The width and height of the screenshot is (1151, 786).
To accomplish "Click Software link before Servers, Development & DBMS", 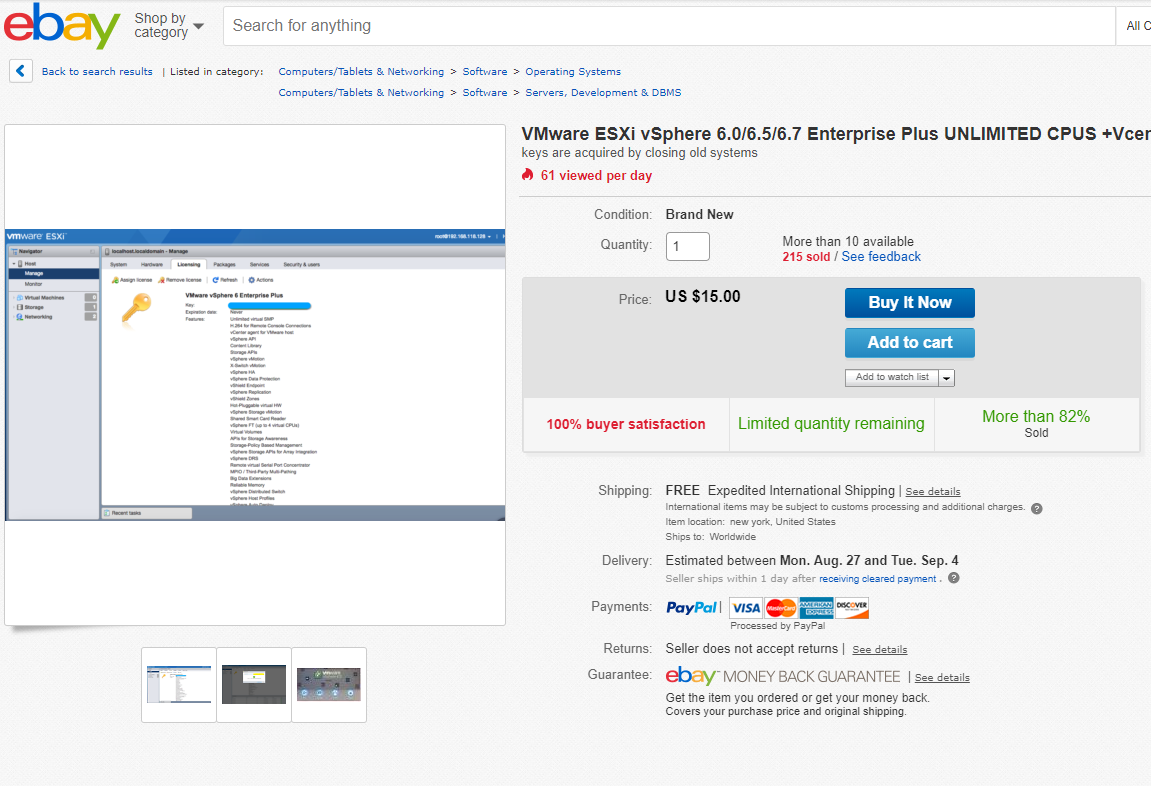I will click(484, 92).
